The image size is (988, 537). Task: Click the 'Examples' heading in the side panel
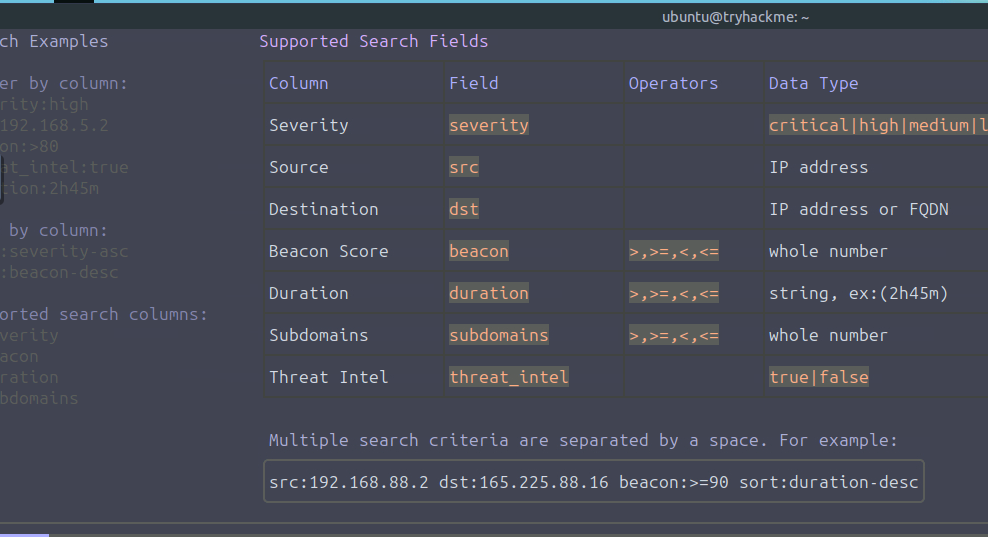pos(69,42)
